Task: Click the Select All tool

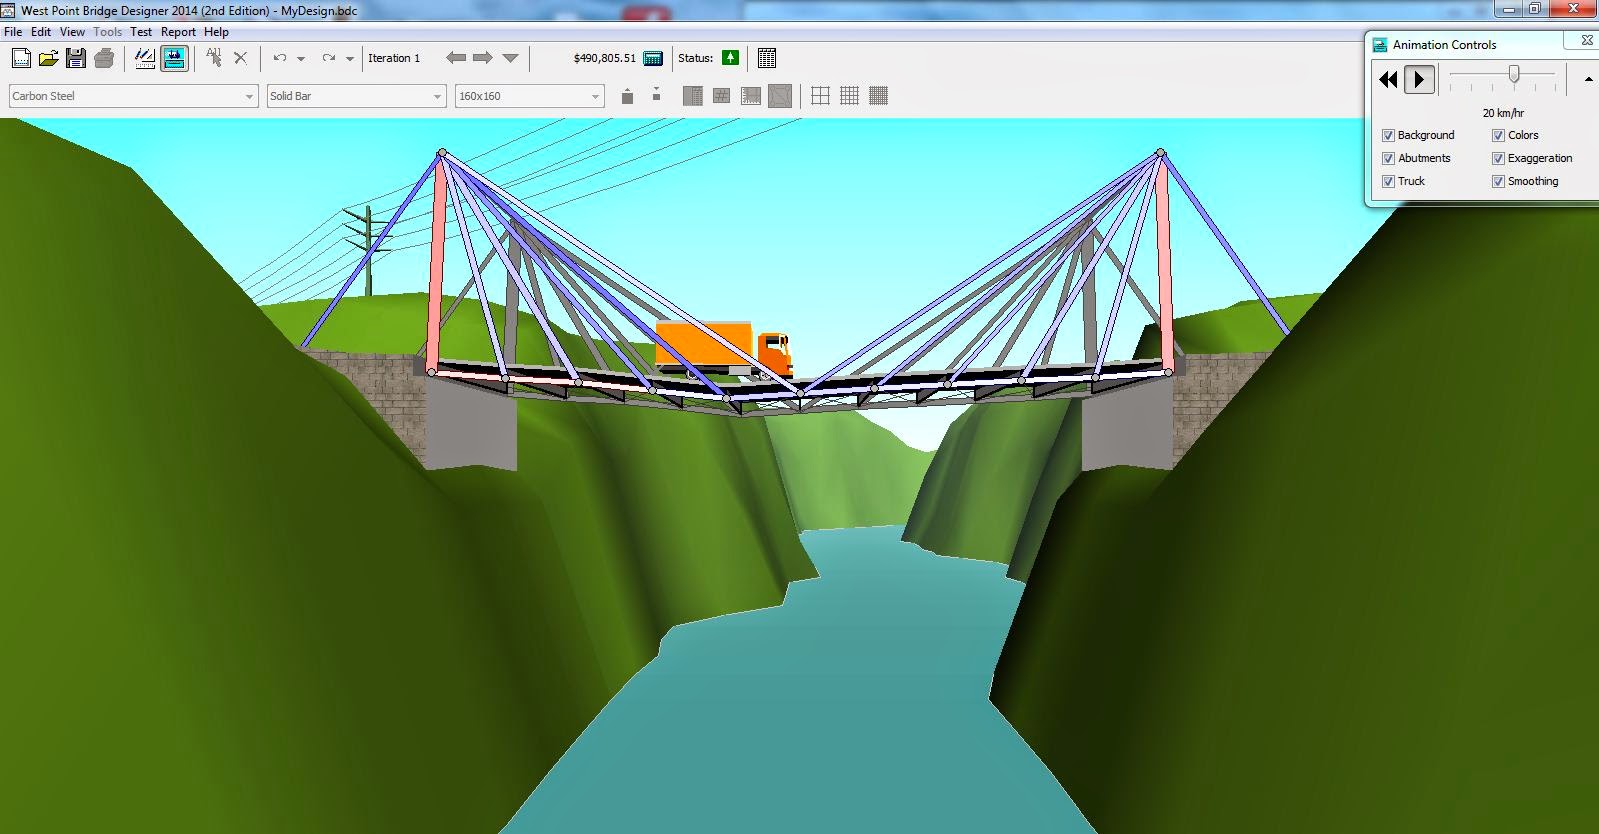Action: coord(214,58)
